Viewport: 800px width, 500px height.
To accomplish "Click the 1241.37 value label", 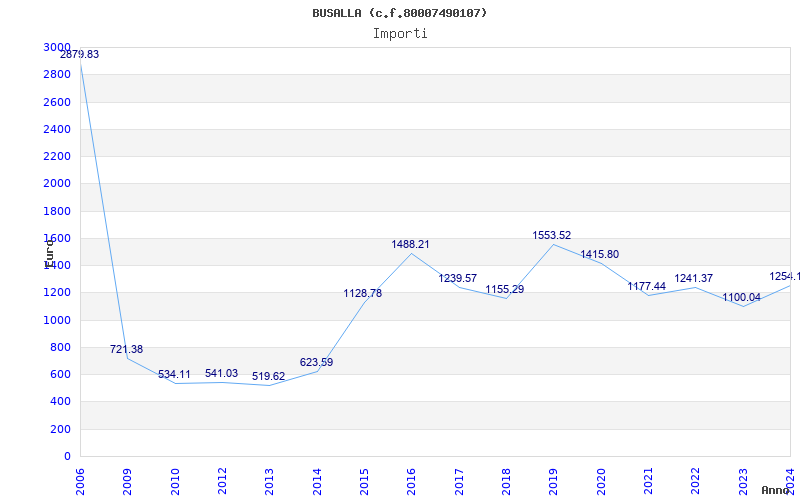I will pyautogui.click(x=694, y=278).
